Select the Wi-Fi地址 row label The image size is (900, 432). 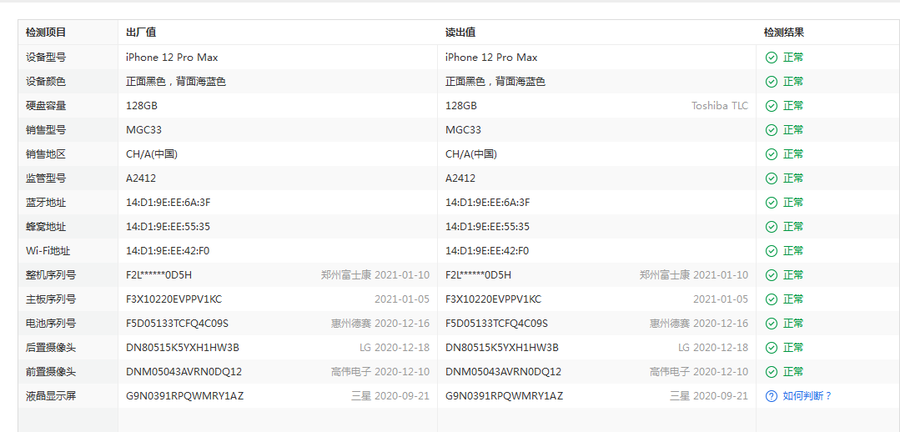click(46, 251)
